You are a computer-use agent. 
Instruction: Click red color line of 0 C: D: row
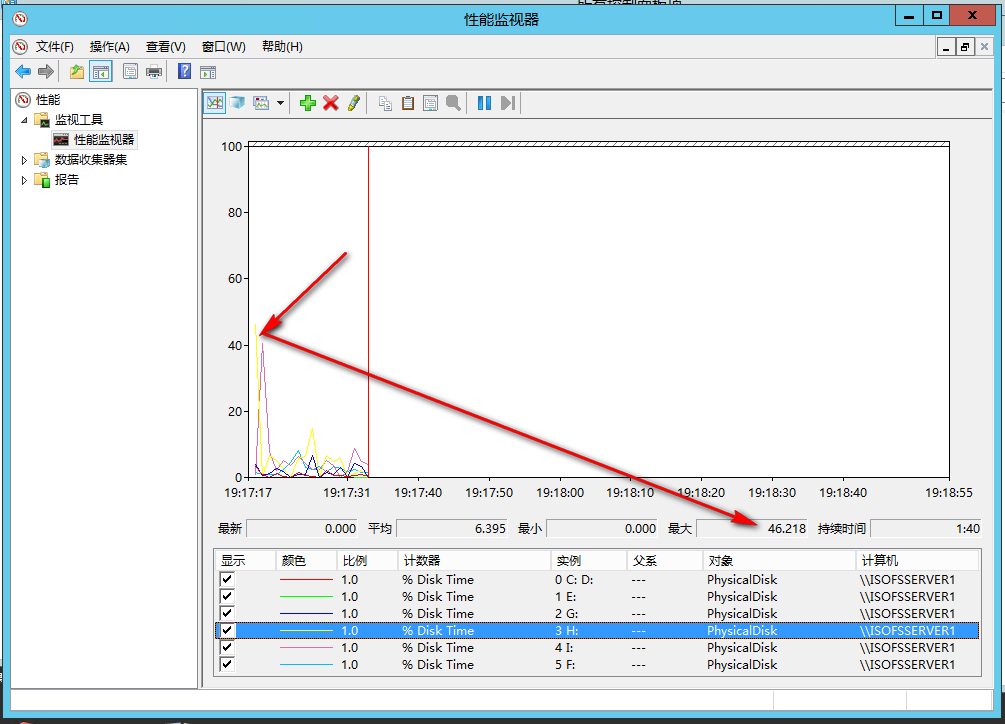coord(306,580)
